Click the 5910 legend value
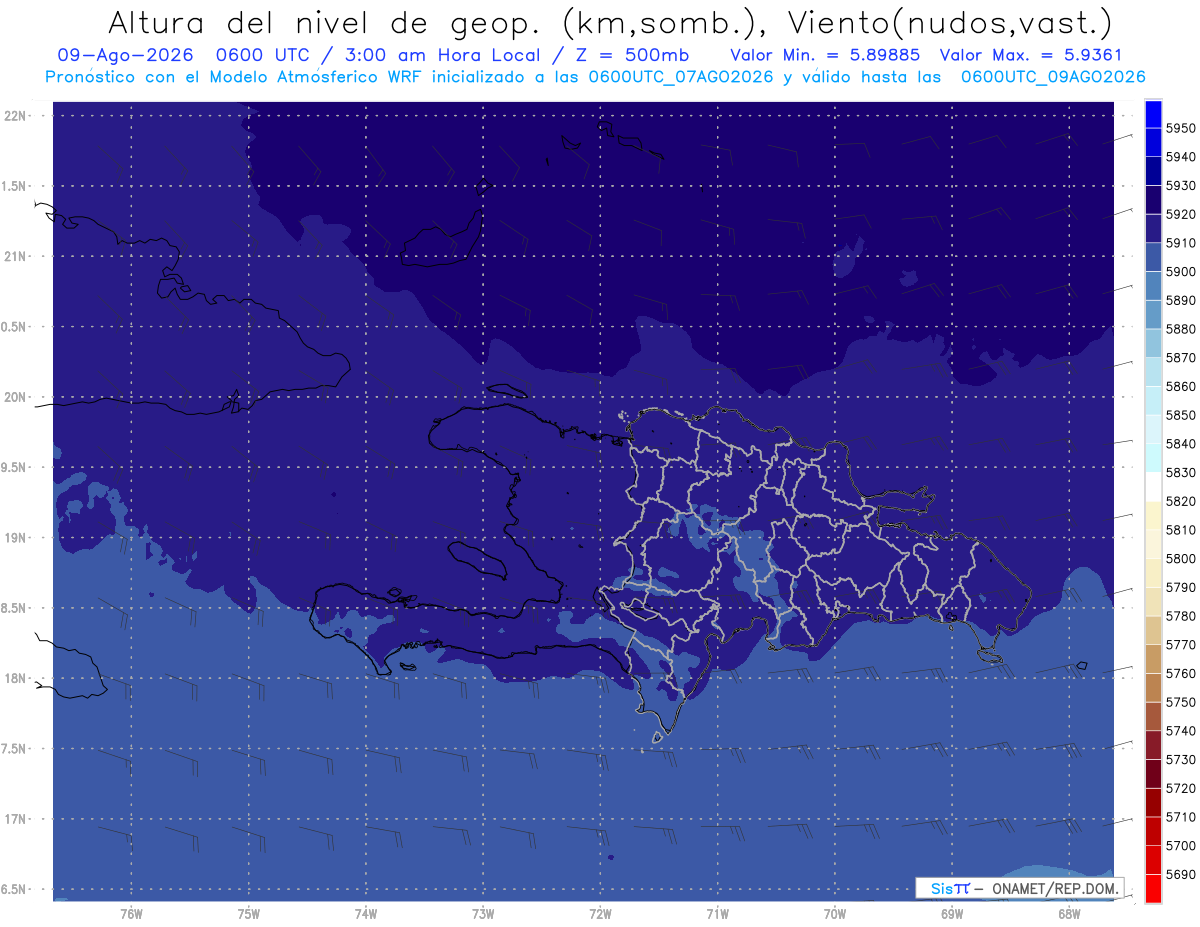 (x=1180, y=243)
